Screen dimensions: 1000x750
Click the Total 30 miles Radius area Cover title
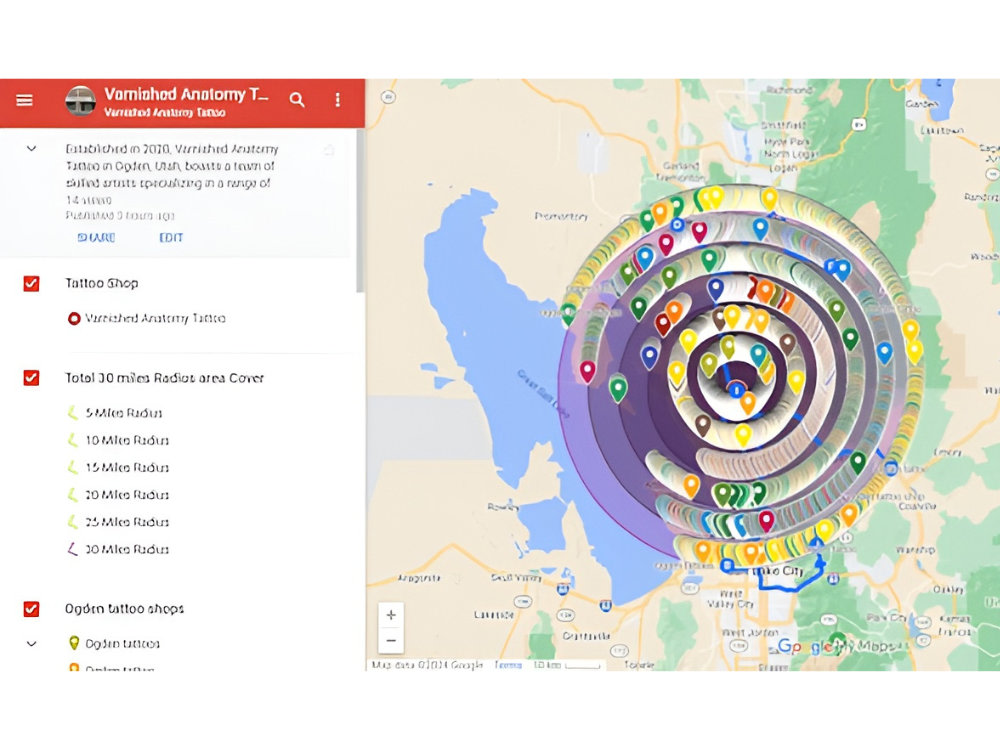coord(164,378)
